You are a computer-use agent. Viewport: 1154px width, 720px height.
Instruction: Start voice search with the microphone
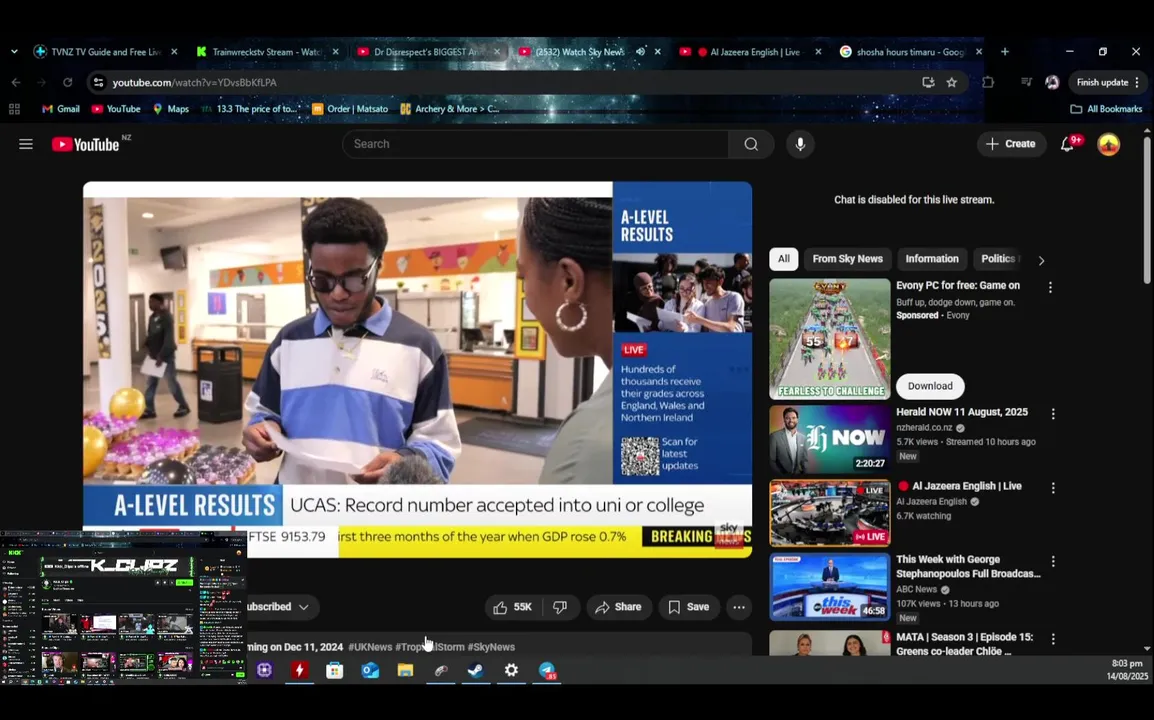click(800, 144)
